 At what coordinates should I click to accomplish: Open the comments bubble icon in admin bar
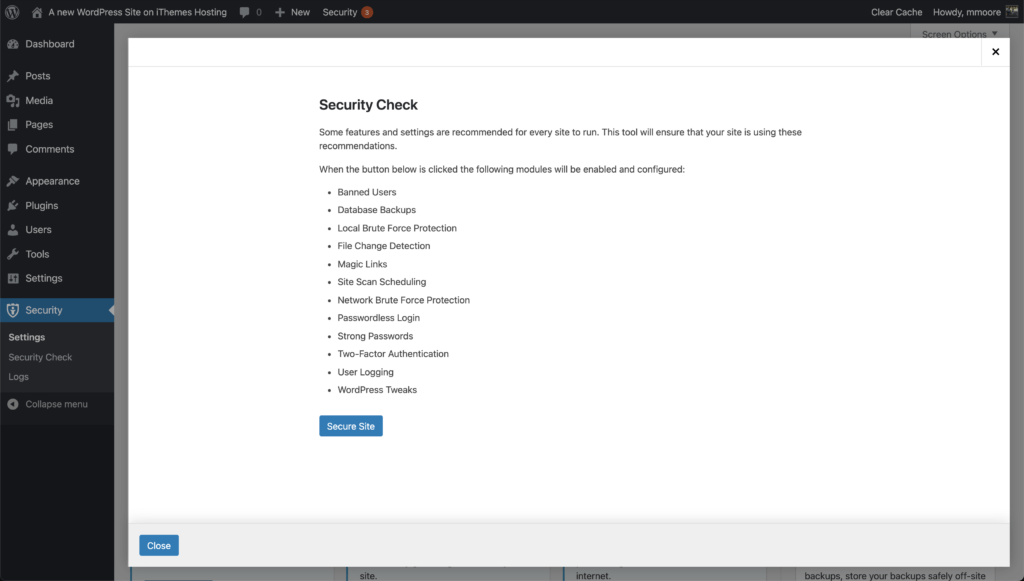pyautogui.click(x=244, y=12)
